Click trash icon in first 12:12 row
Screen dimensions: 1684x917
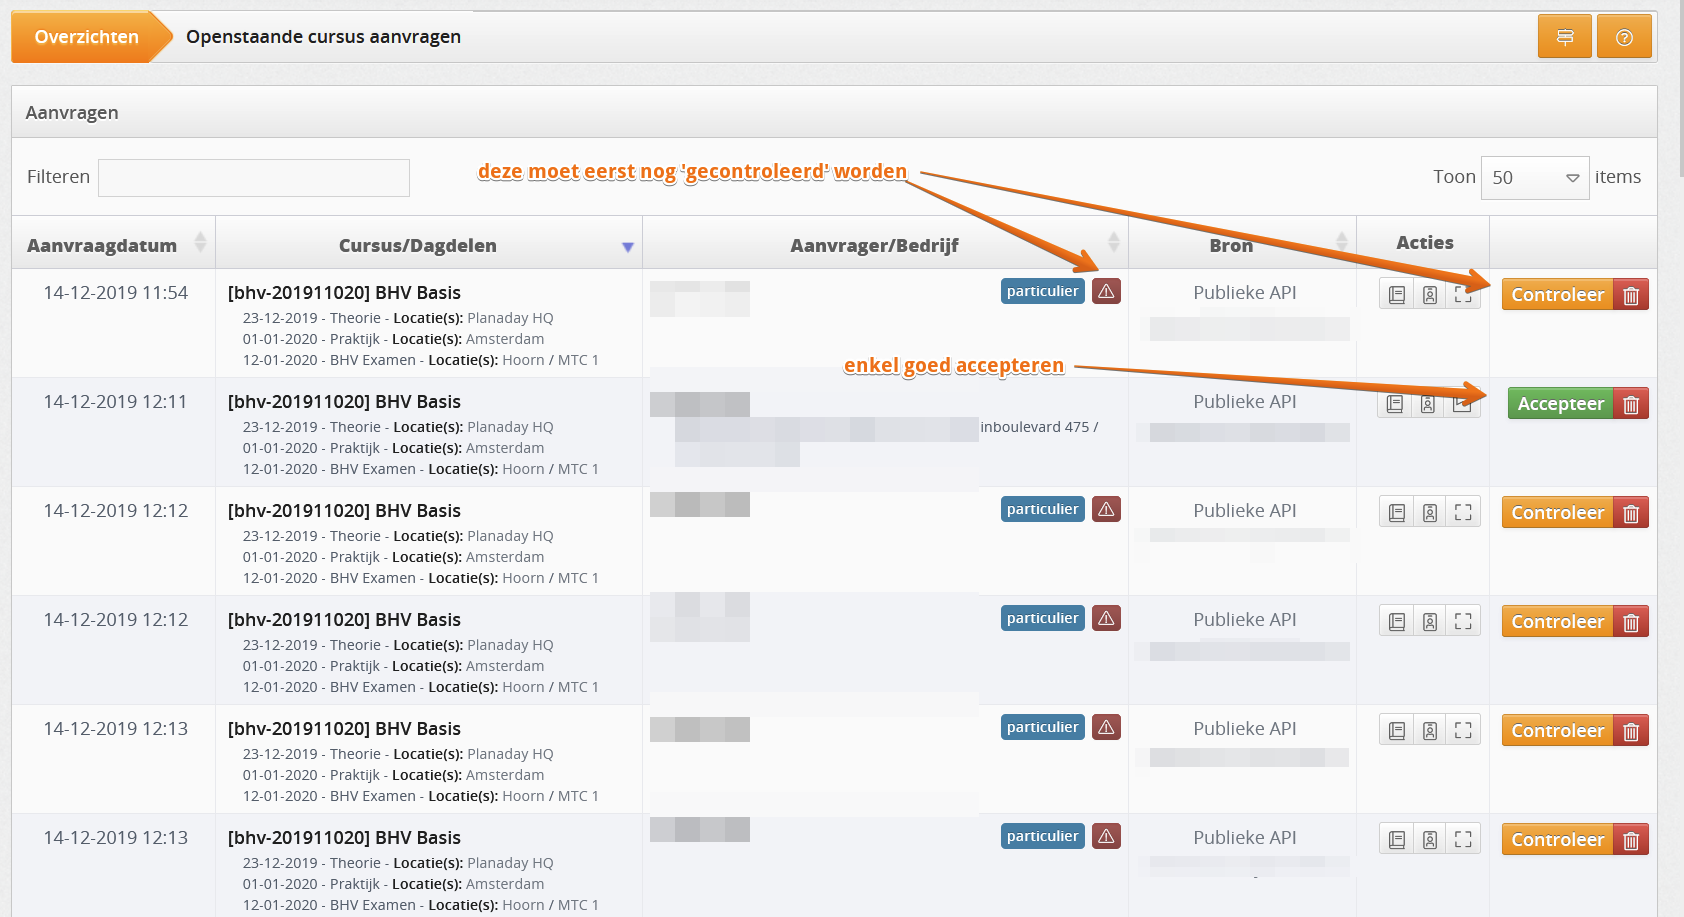pyautogui.click(x=1631, y=513)
